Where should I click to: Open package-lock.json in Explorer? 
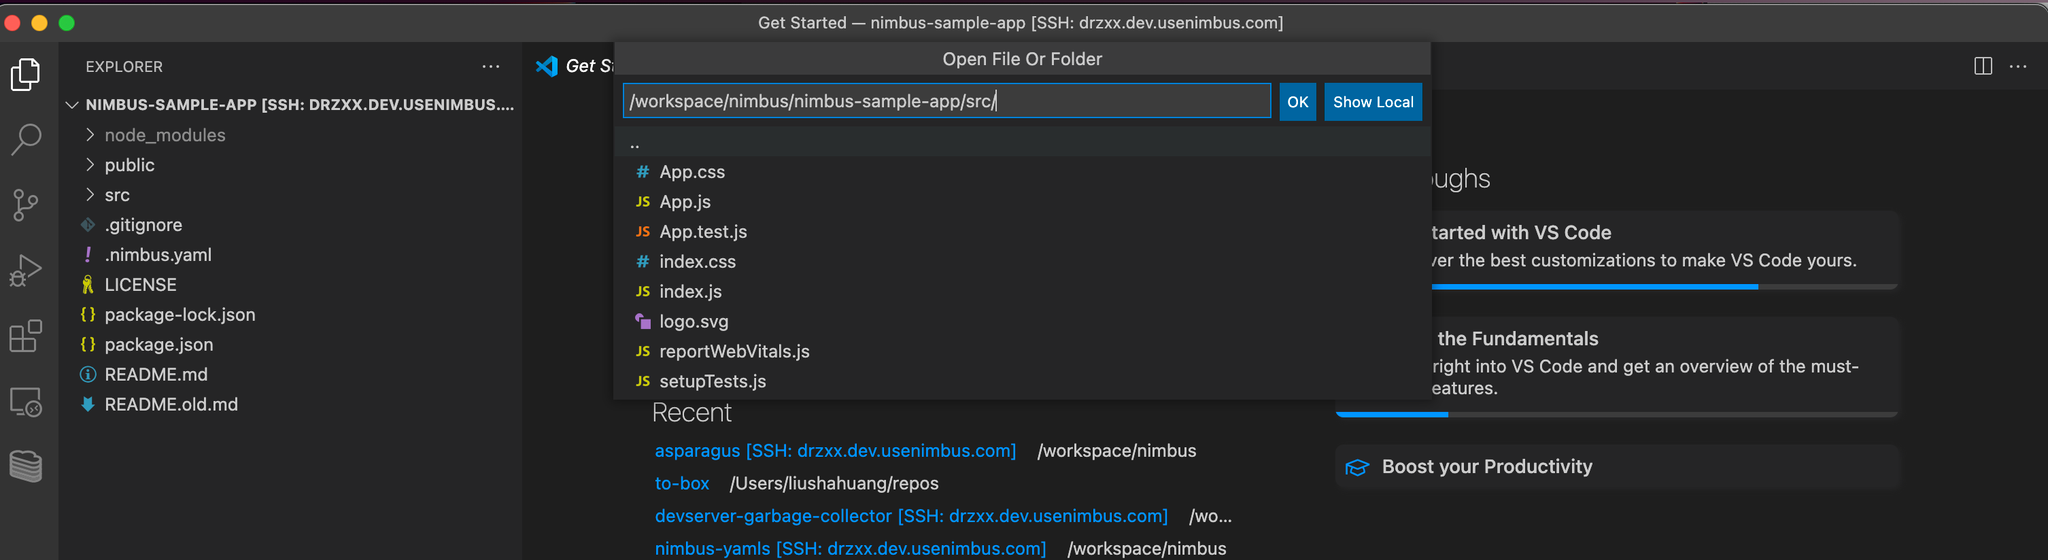tap(290, 315)
